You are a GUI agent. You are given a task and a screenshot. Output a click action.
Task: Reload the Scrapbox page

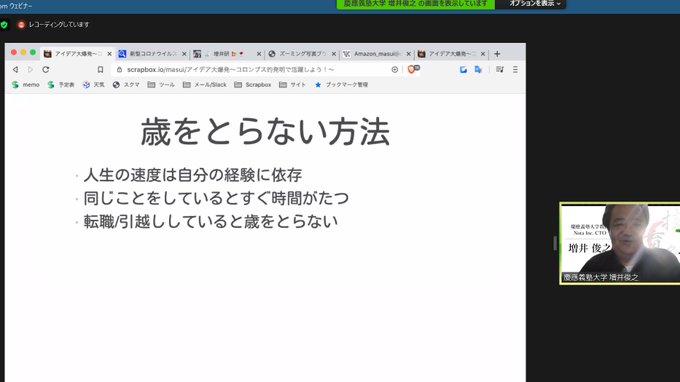46,69
